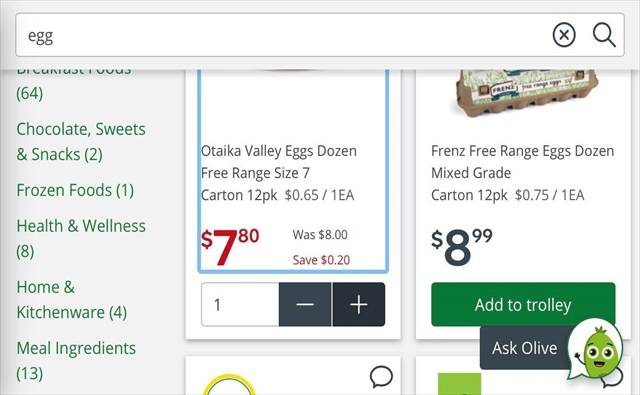Open speech bubble icon on lower-left product card
Screen dimensions: 640x395
click(x=381, y=376)
